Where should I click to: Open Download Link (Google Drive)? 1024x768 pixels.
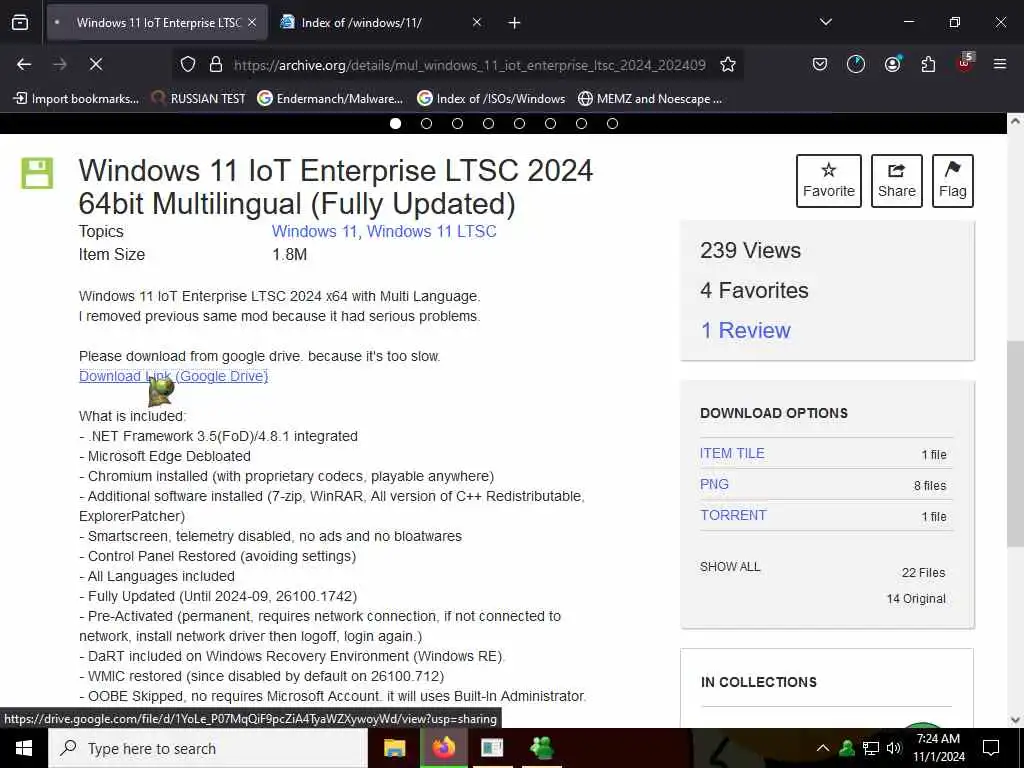(x=174, y=376)
